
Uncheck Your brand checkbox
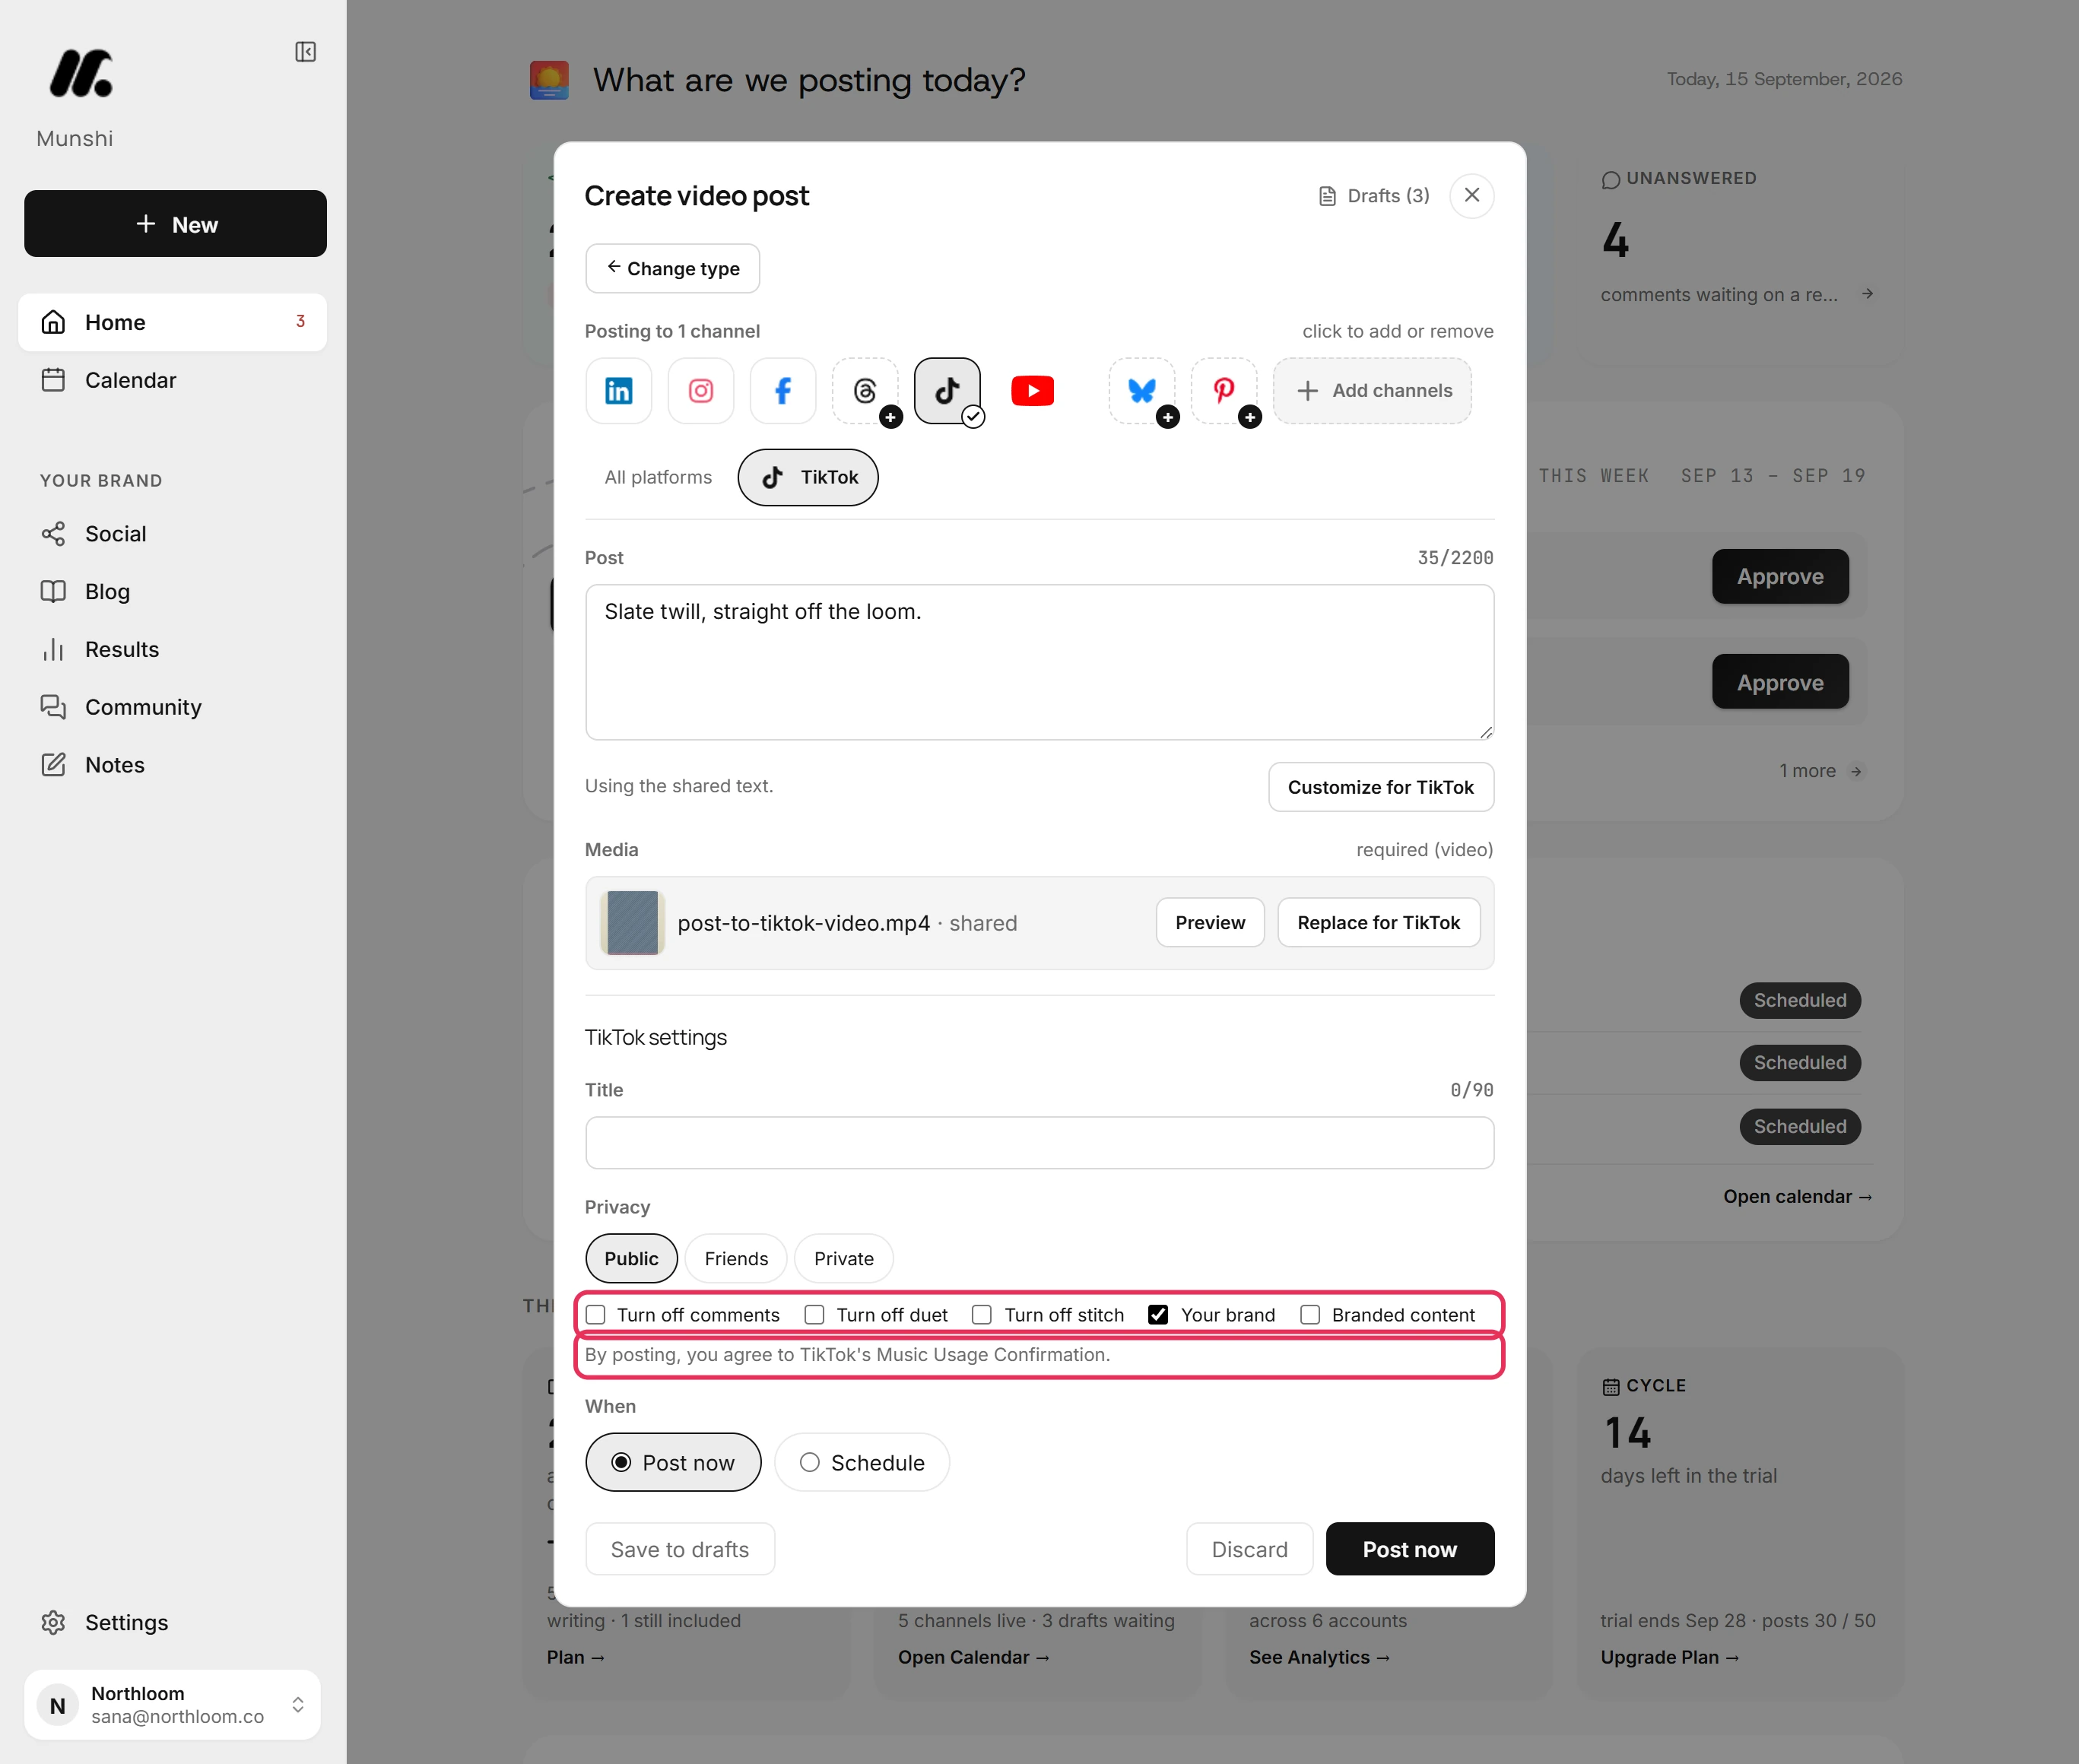click(x=1158, y=1315)
